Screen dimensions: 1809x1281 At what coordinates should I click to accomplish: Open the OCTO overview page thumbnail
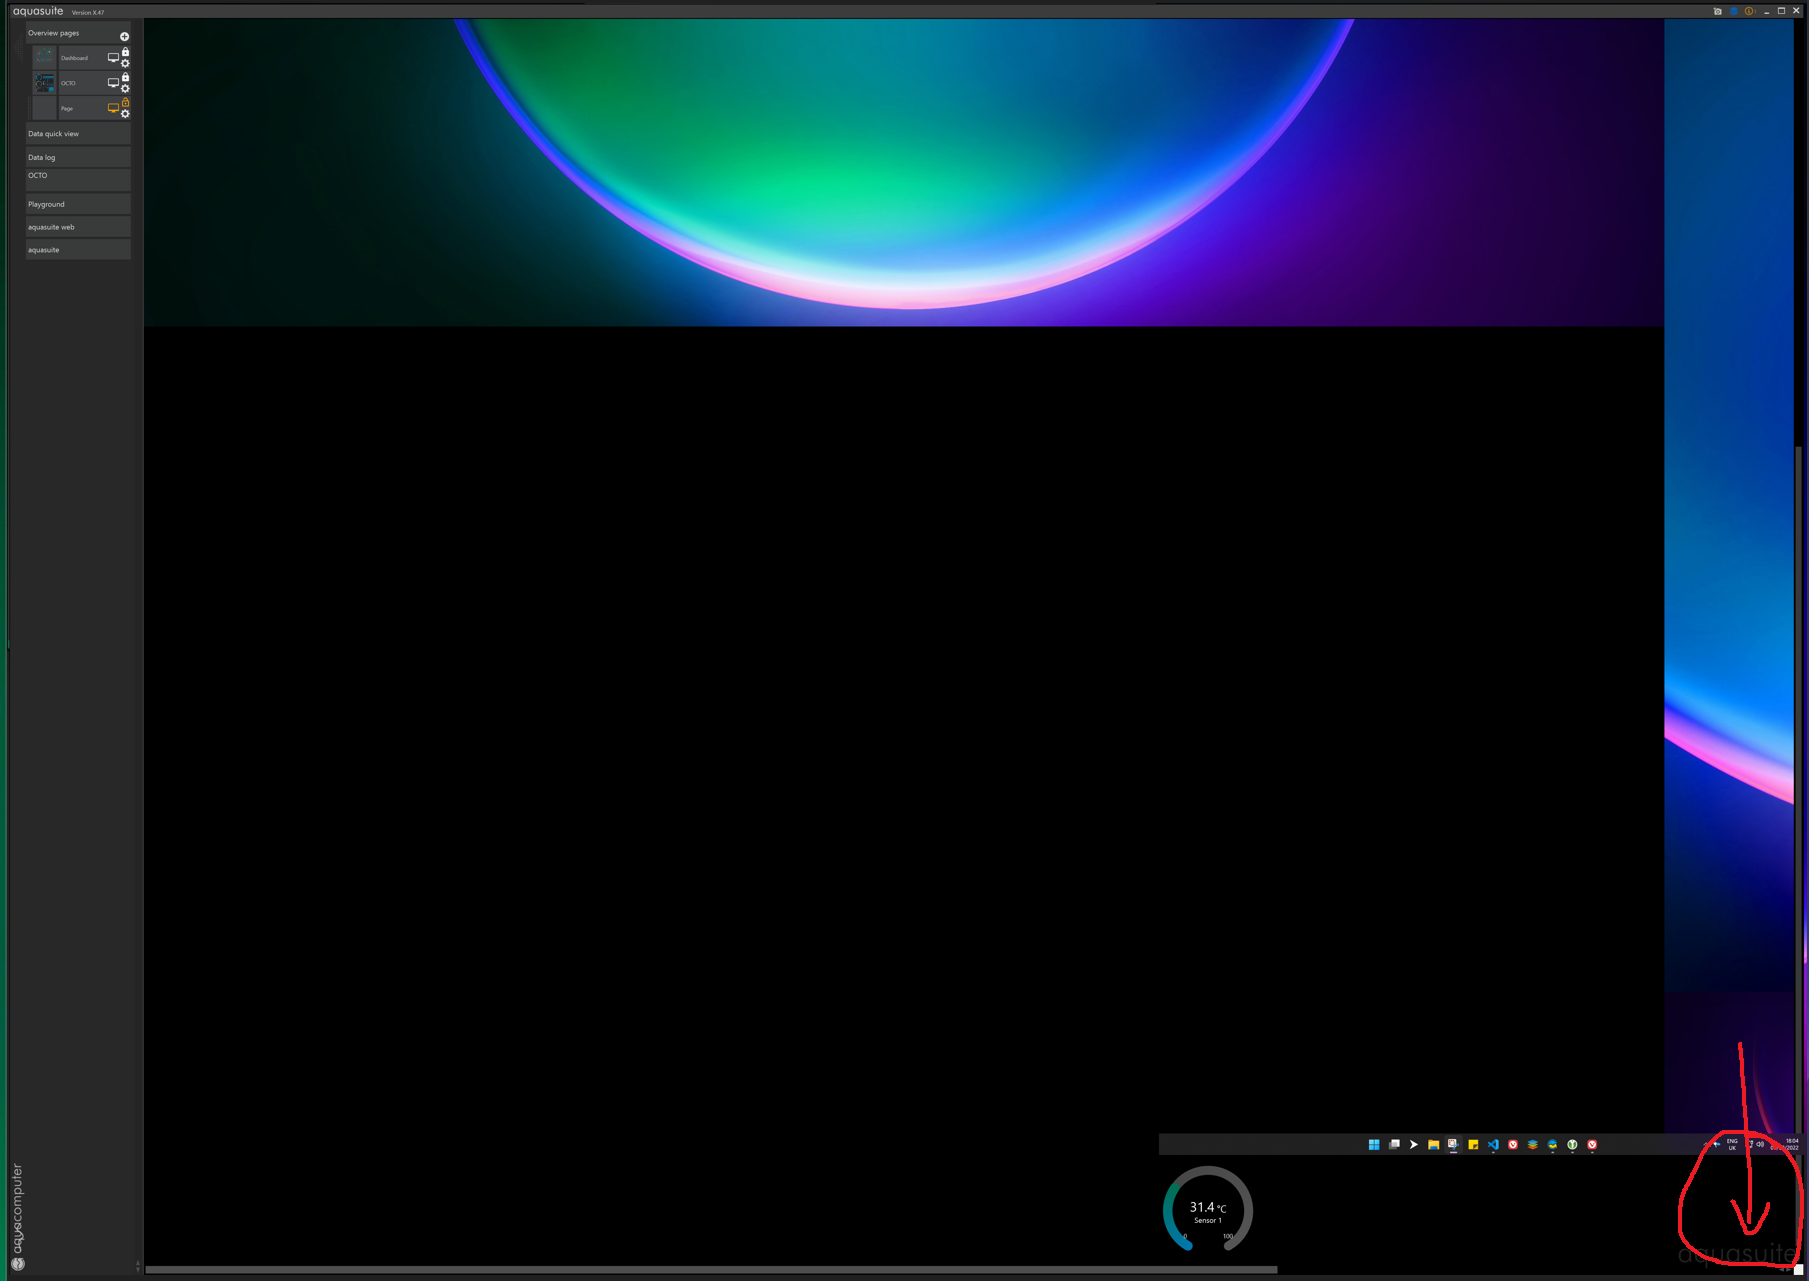click(x=45, y=83)
